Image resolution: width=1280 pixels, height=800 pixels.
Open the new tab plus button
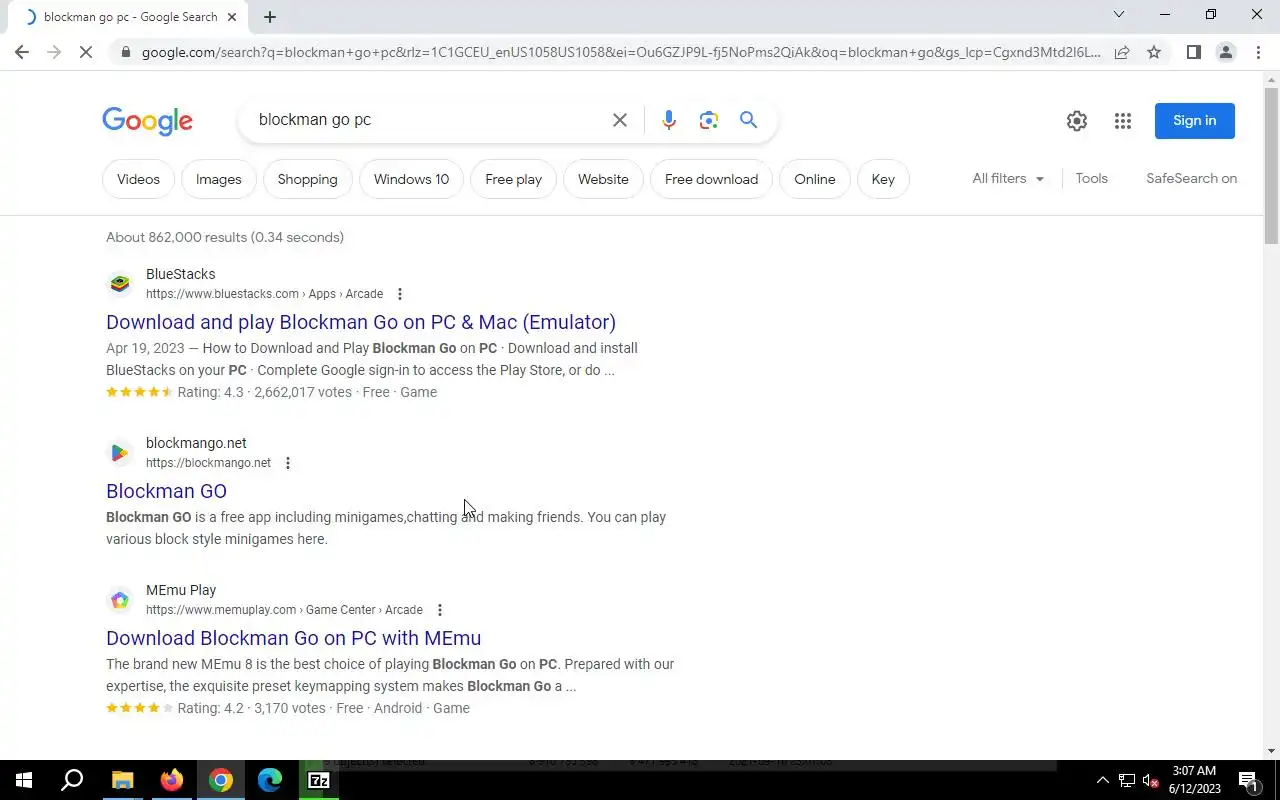coord(270,17)
